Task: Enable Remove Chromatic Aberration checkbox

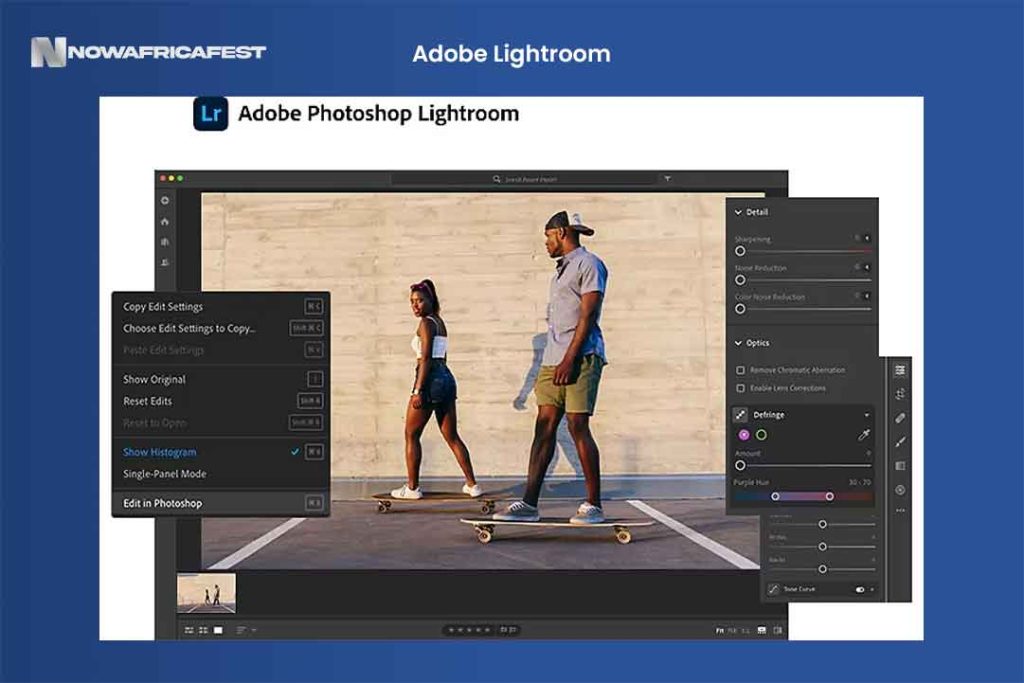Action: (741, 370)
